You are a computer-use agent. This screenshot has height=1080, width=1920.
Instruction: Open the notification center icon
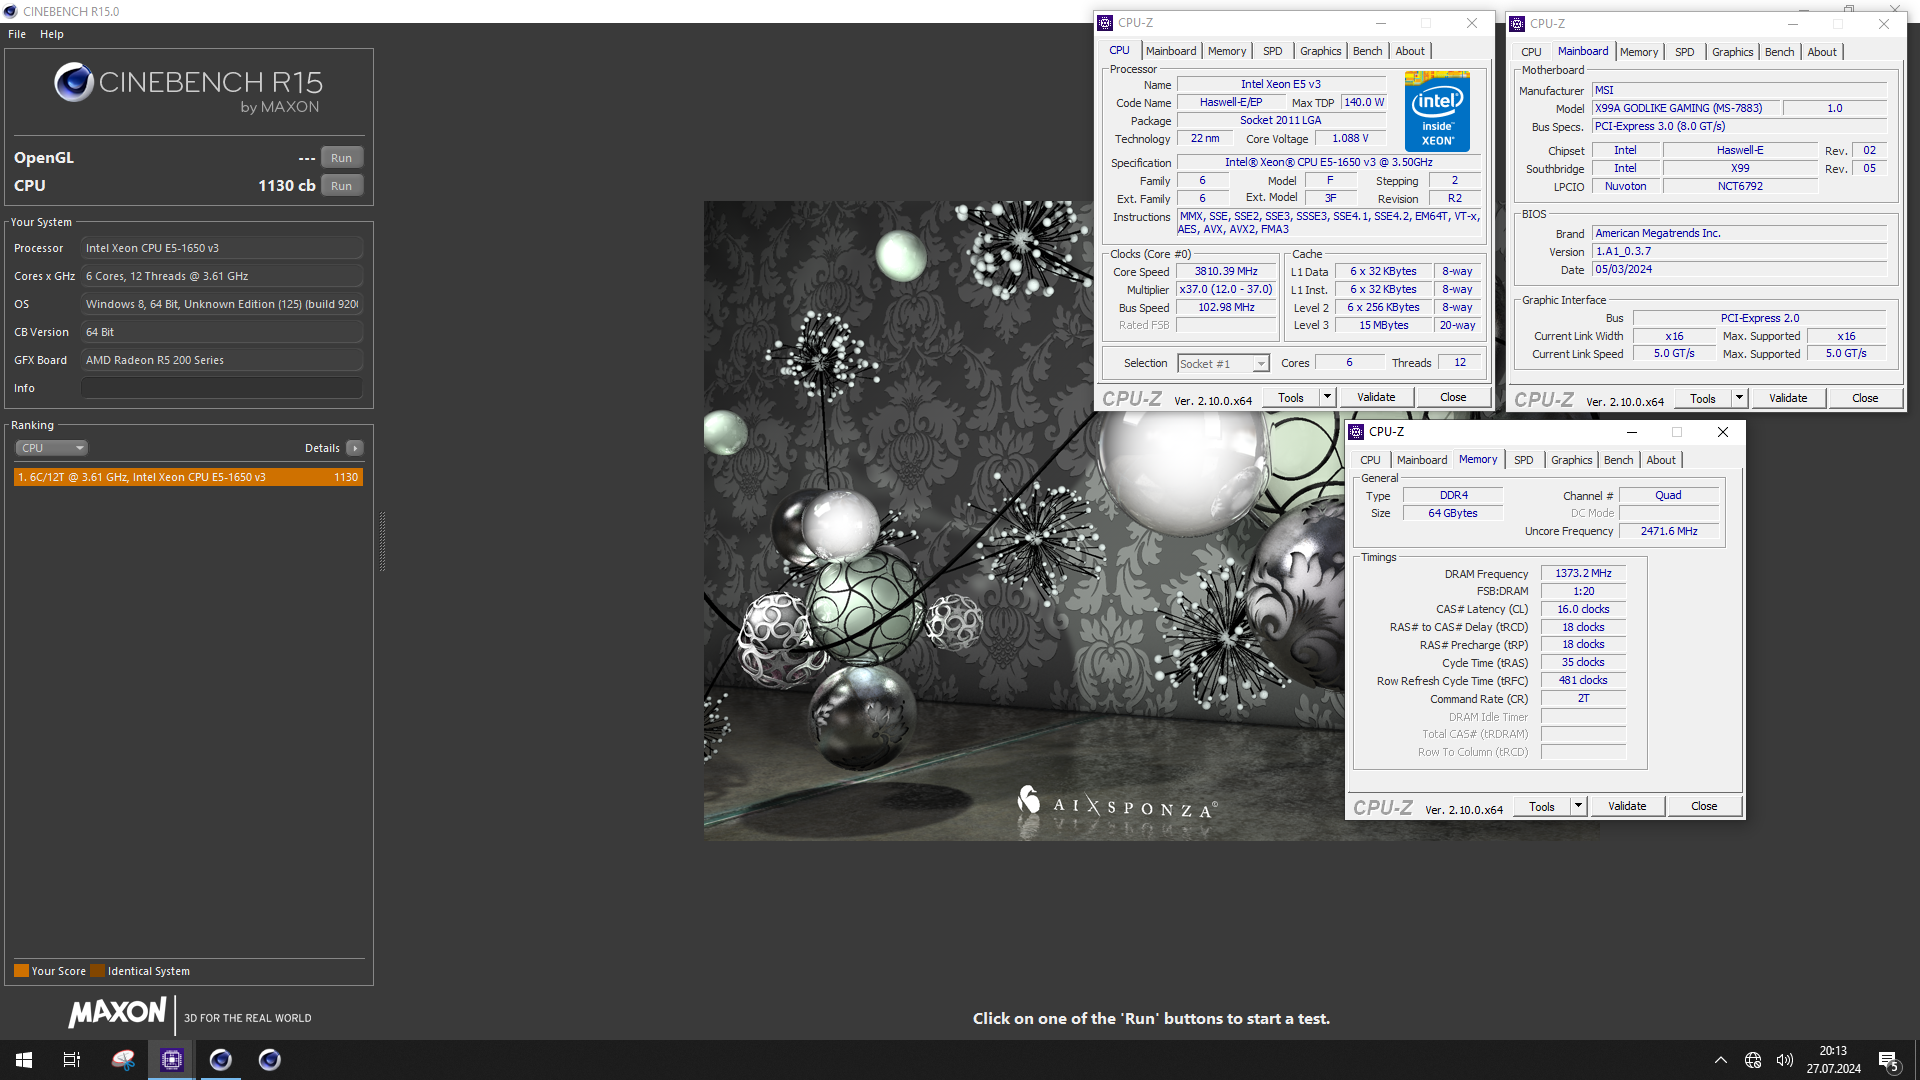[1889, 1061]
